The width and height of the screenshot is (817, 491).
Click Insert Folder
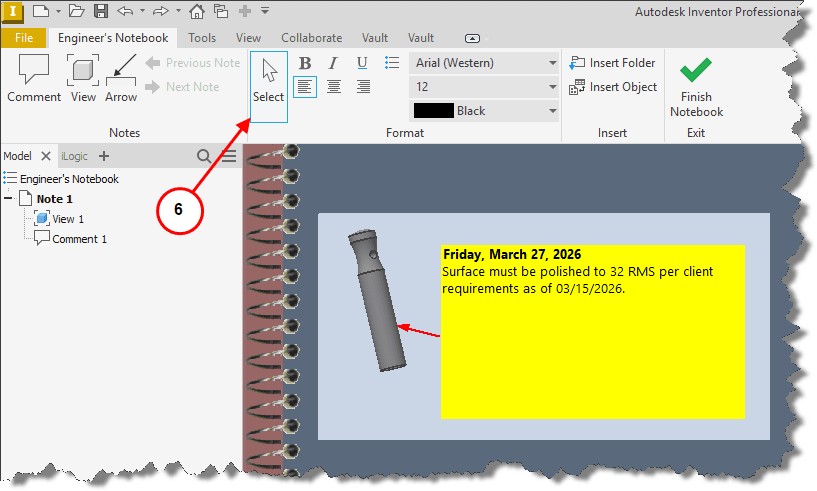pyautogui.click(x=612, y=63)
